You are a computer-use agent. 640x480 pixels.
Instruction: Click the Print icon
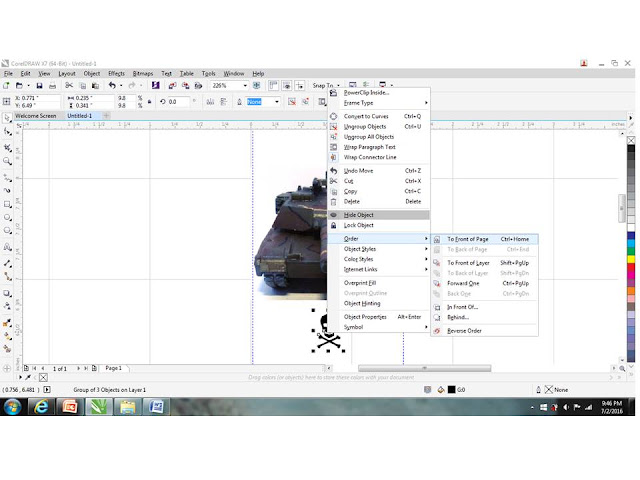[52, 85]
